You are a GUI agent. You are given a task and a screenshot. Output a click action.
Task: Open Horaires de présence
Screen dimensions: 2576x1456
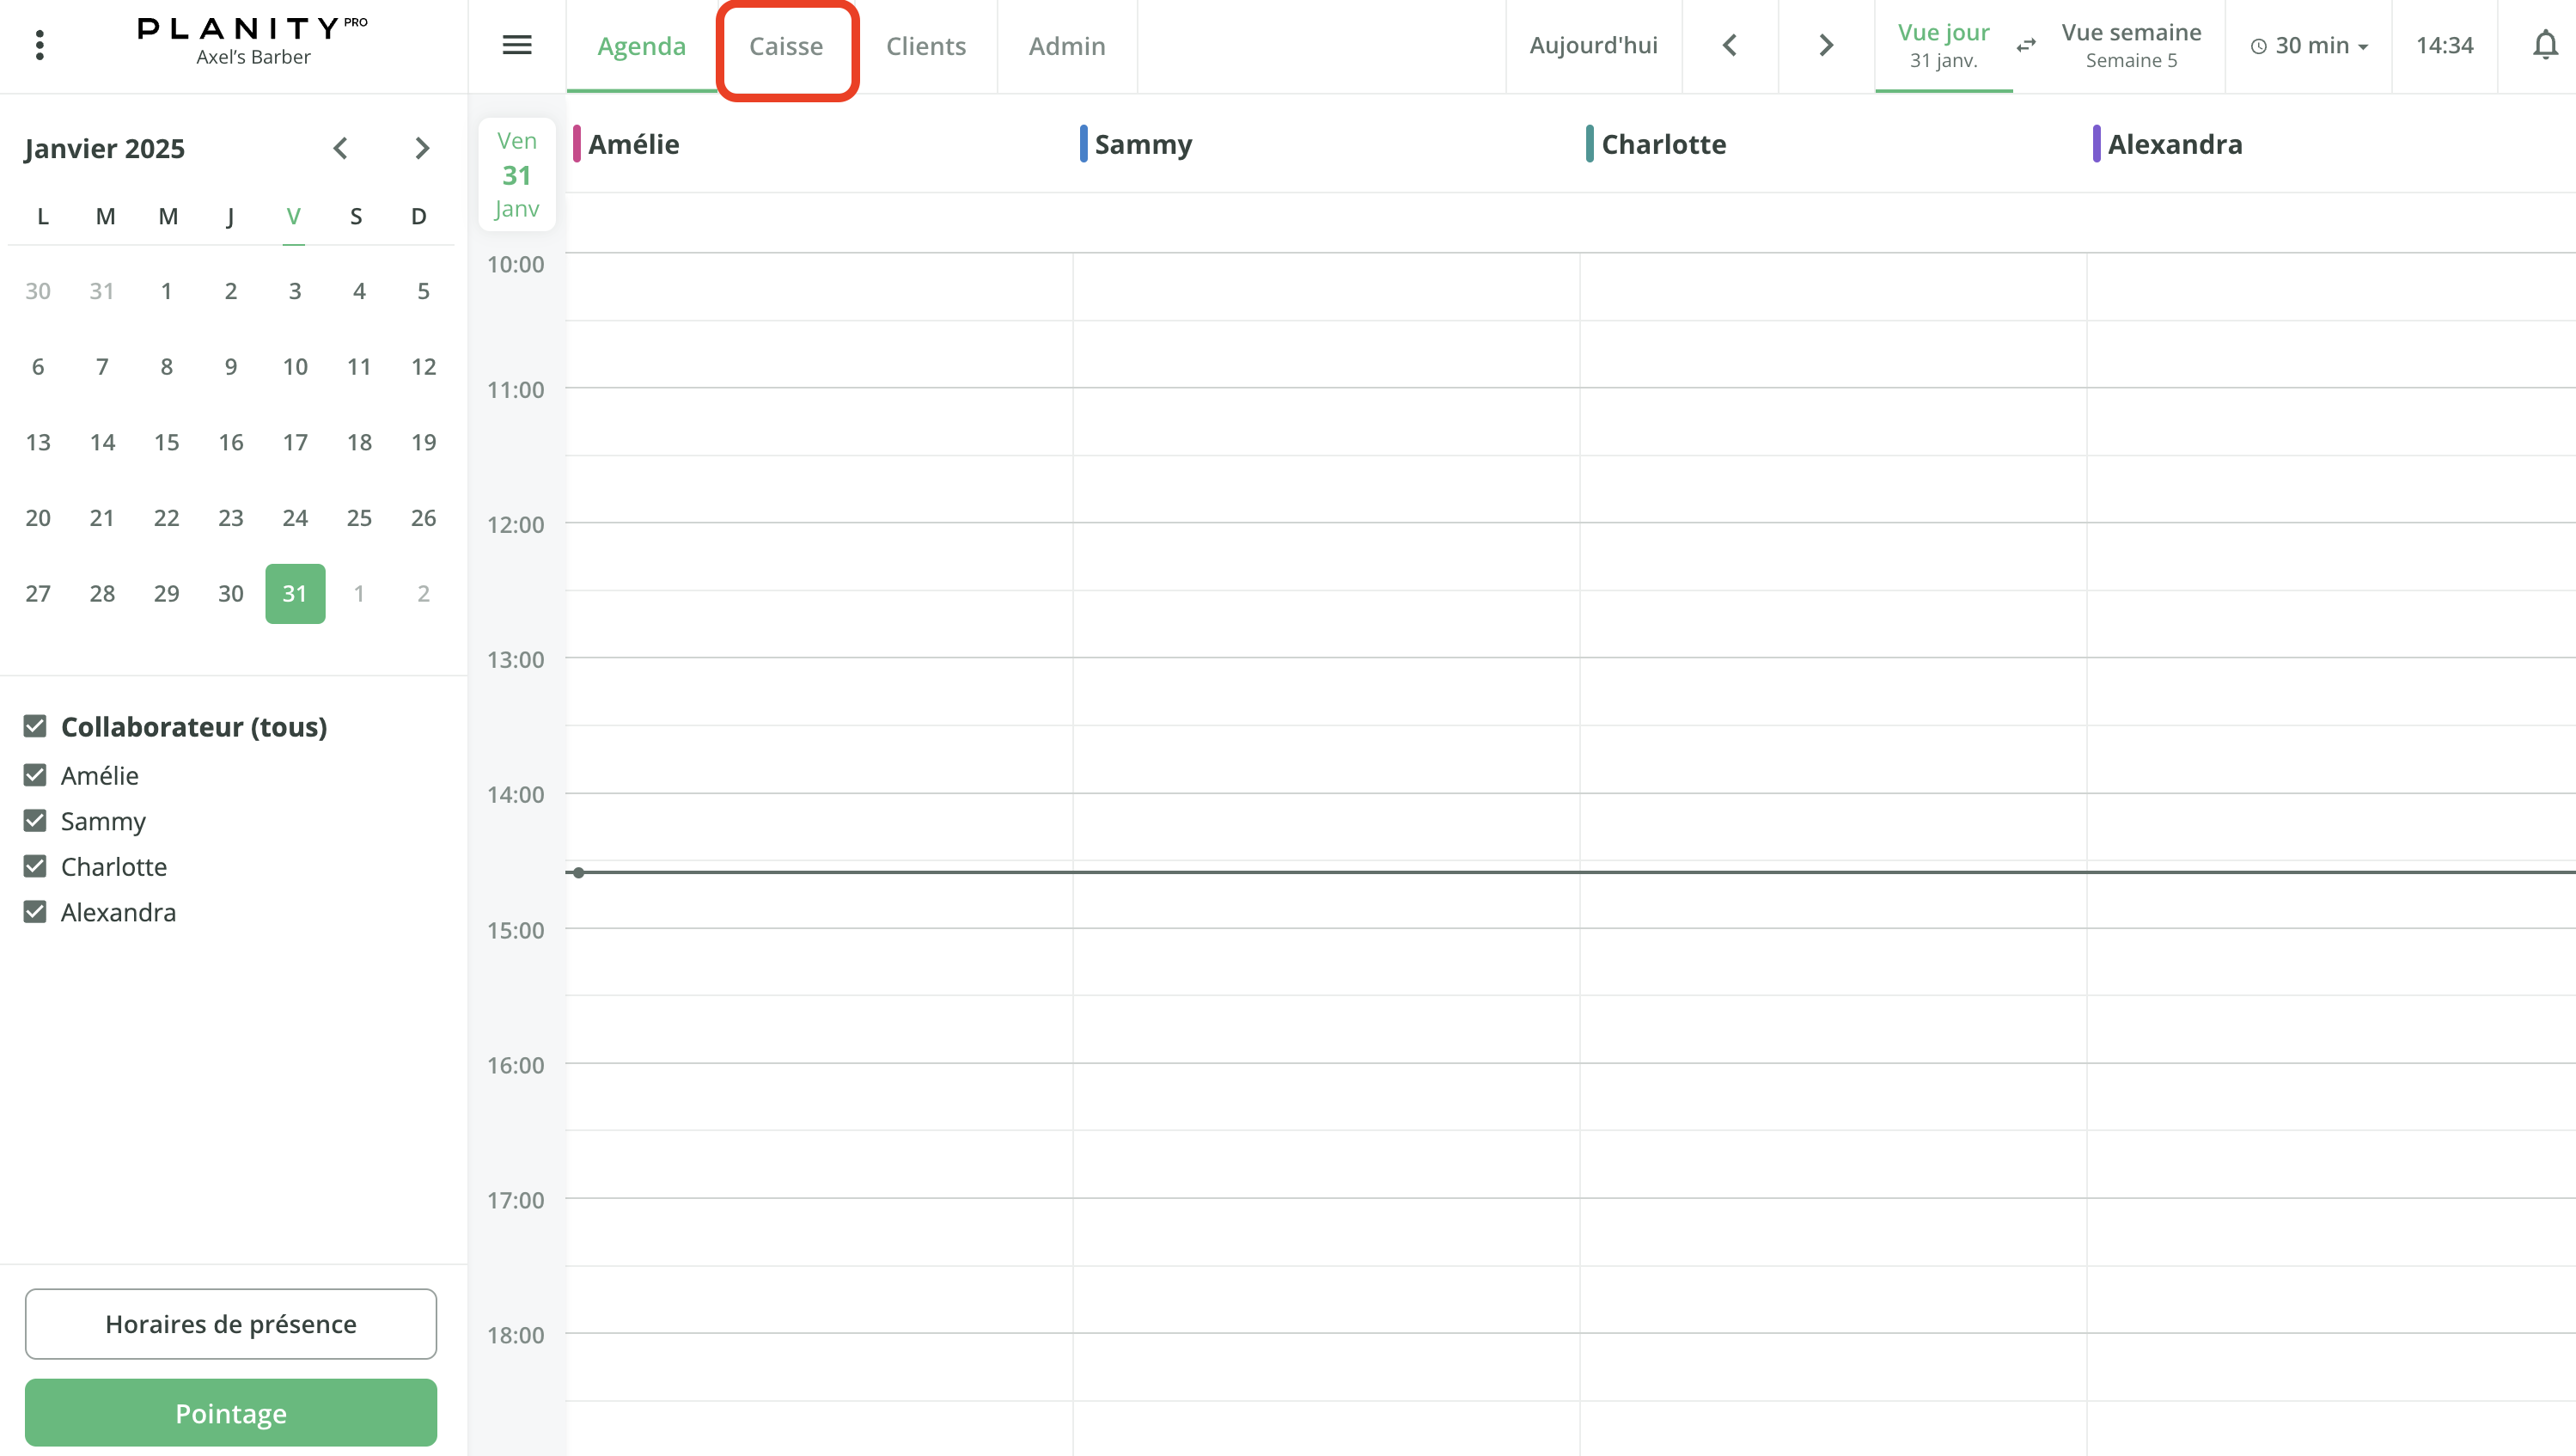230,1323
